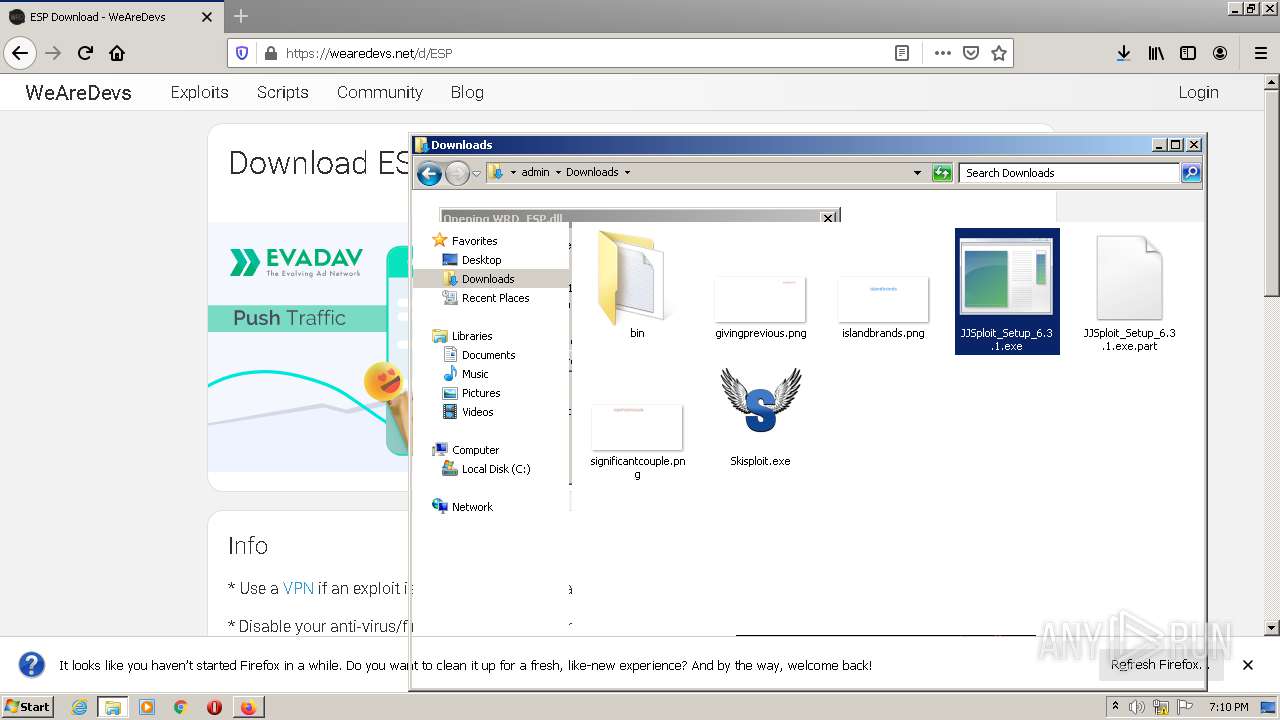This screenshot has width=1280, height=720.
Task: Open Community menu on WeAreDevs
Action: (x=379, y=92)
